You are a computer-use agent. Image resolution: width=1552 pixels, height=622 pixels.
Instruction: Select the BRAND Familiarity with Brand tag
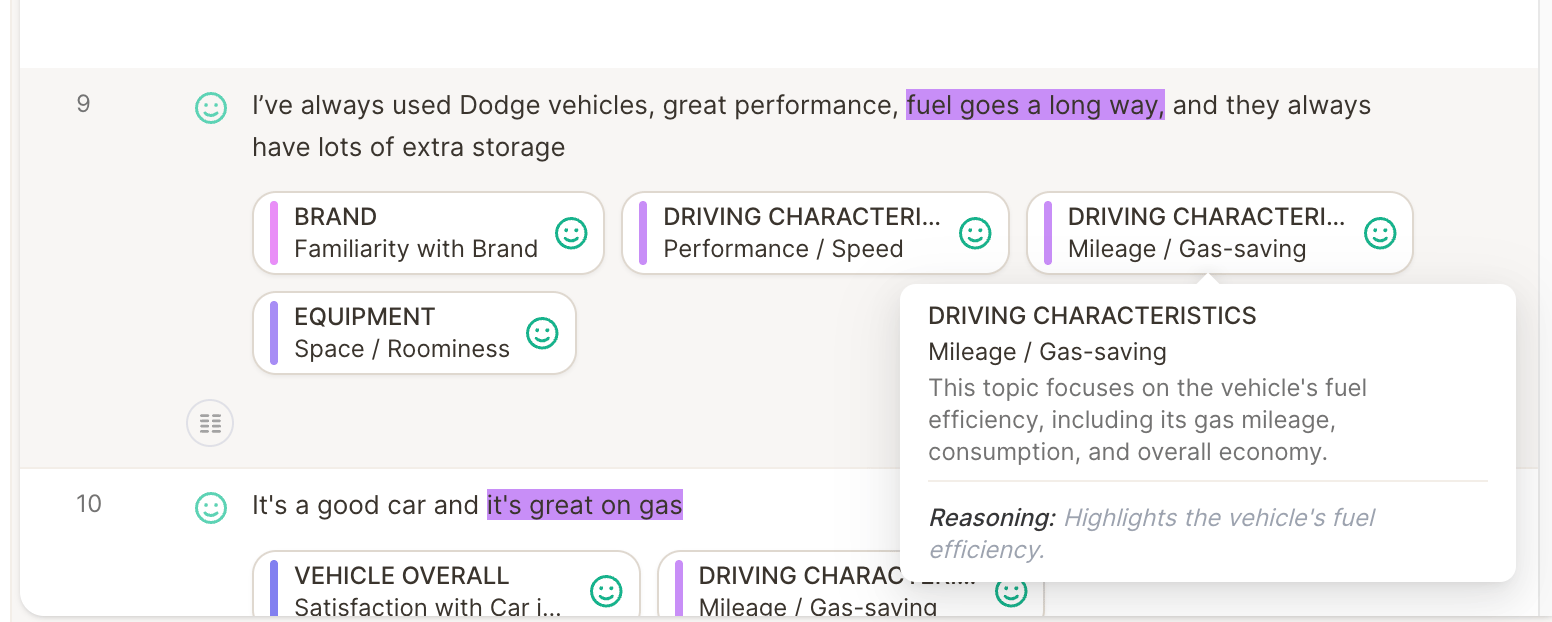429,233
